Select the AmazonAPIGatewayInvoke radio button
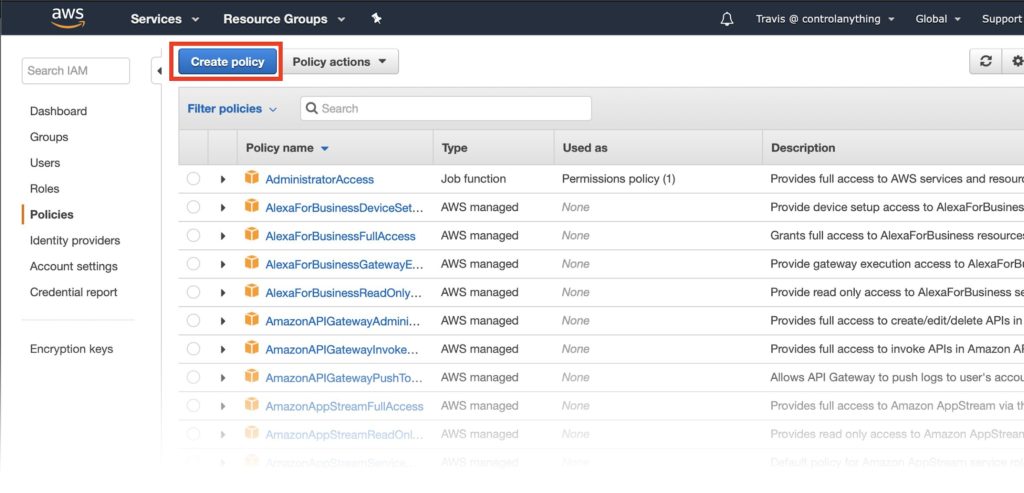Image resolution: width=1024 pixels, height=493 pixels. pyautogui.click(x=193, y=349)
